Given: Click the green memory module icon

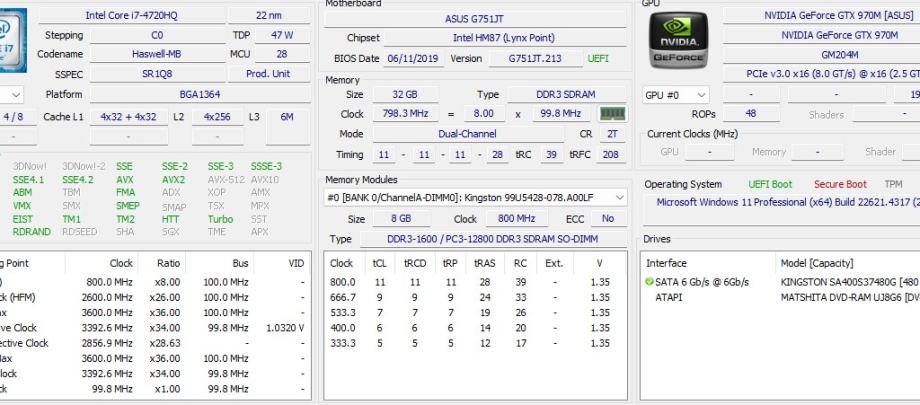Looking at the screenshot, I should click(x=613, y=113).
